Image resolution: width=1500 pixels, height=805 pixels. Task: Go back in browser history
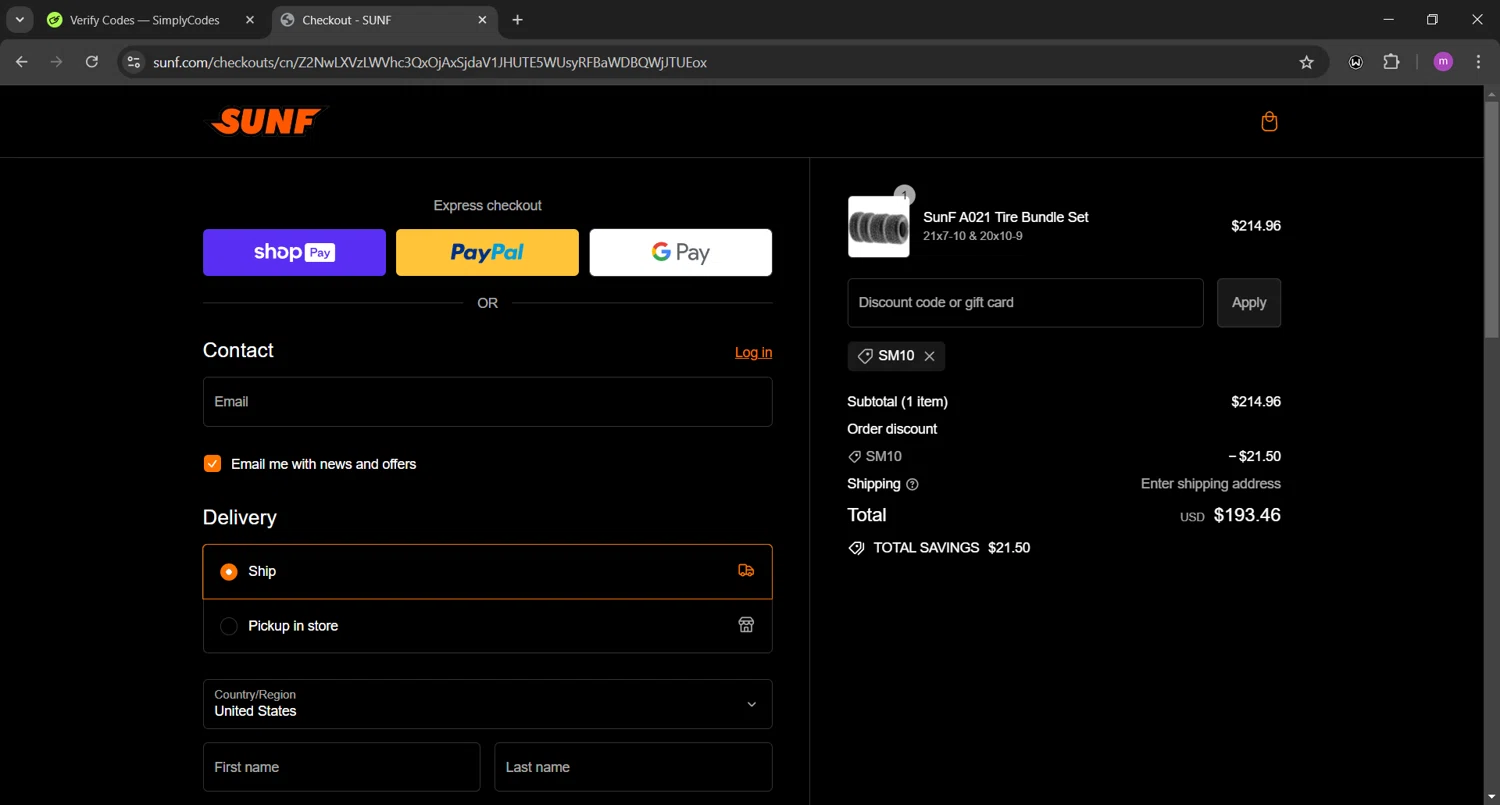[x=22, y=62]
